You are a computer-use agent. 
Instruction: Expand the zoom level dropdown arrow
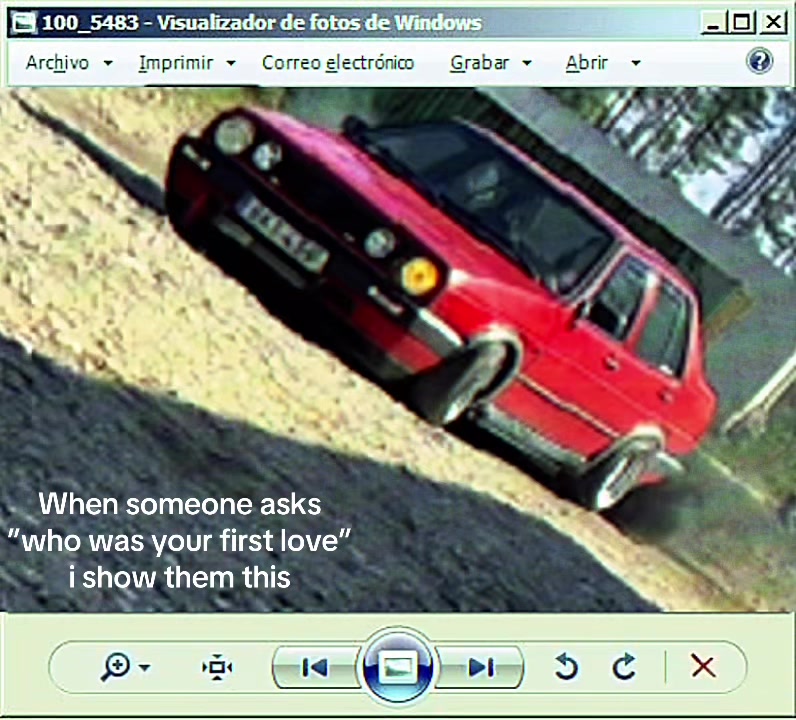point(145,667)
